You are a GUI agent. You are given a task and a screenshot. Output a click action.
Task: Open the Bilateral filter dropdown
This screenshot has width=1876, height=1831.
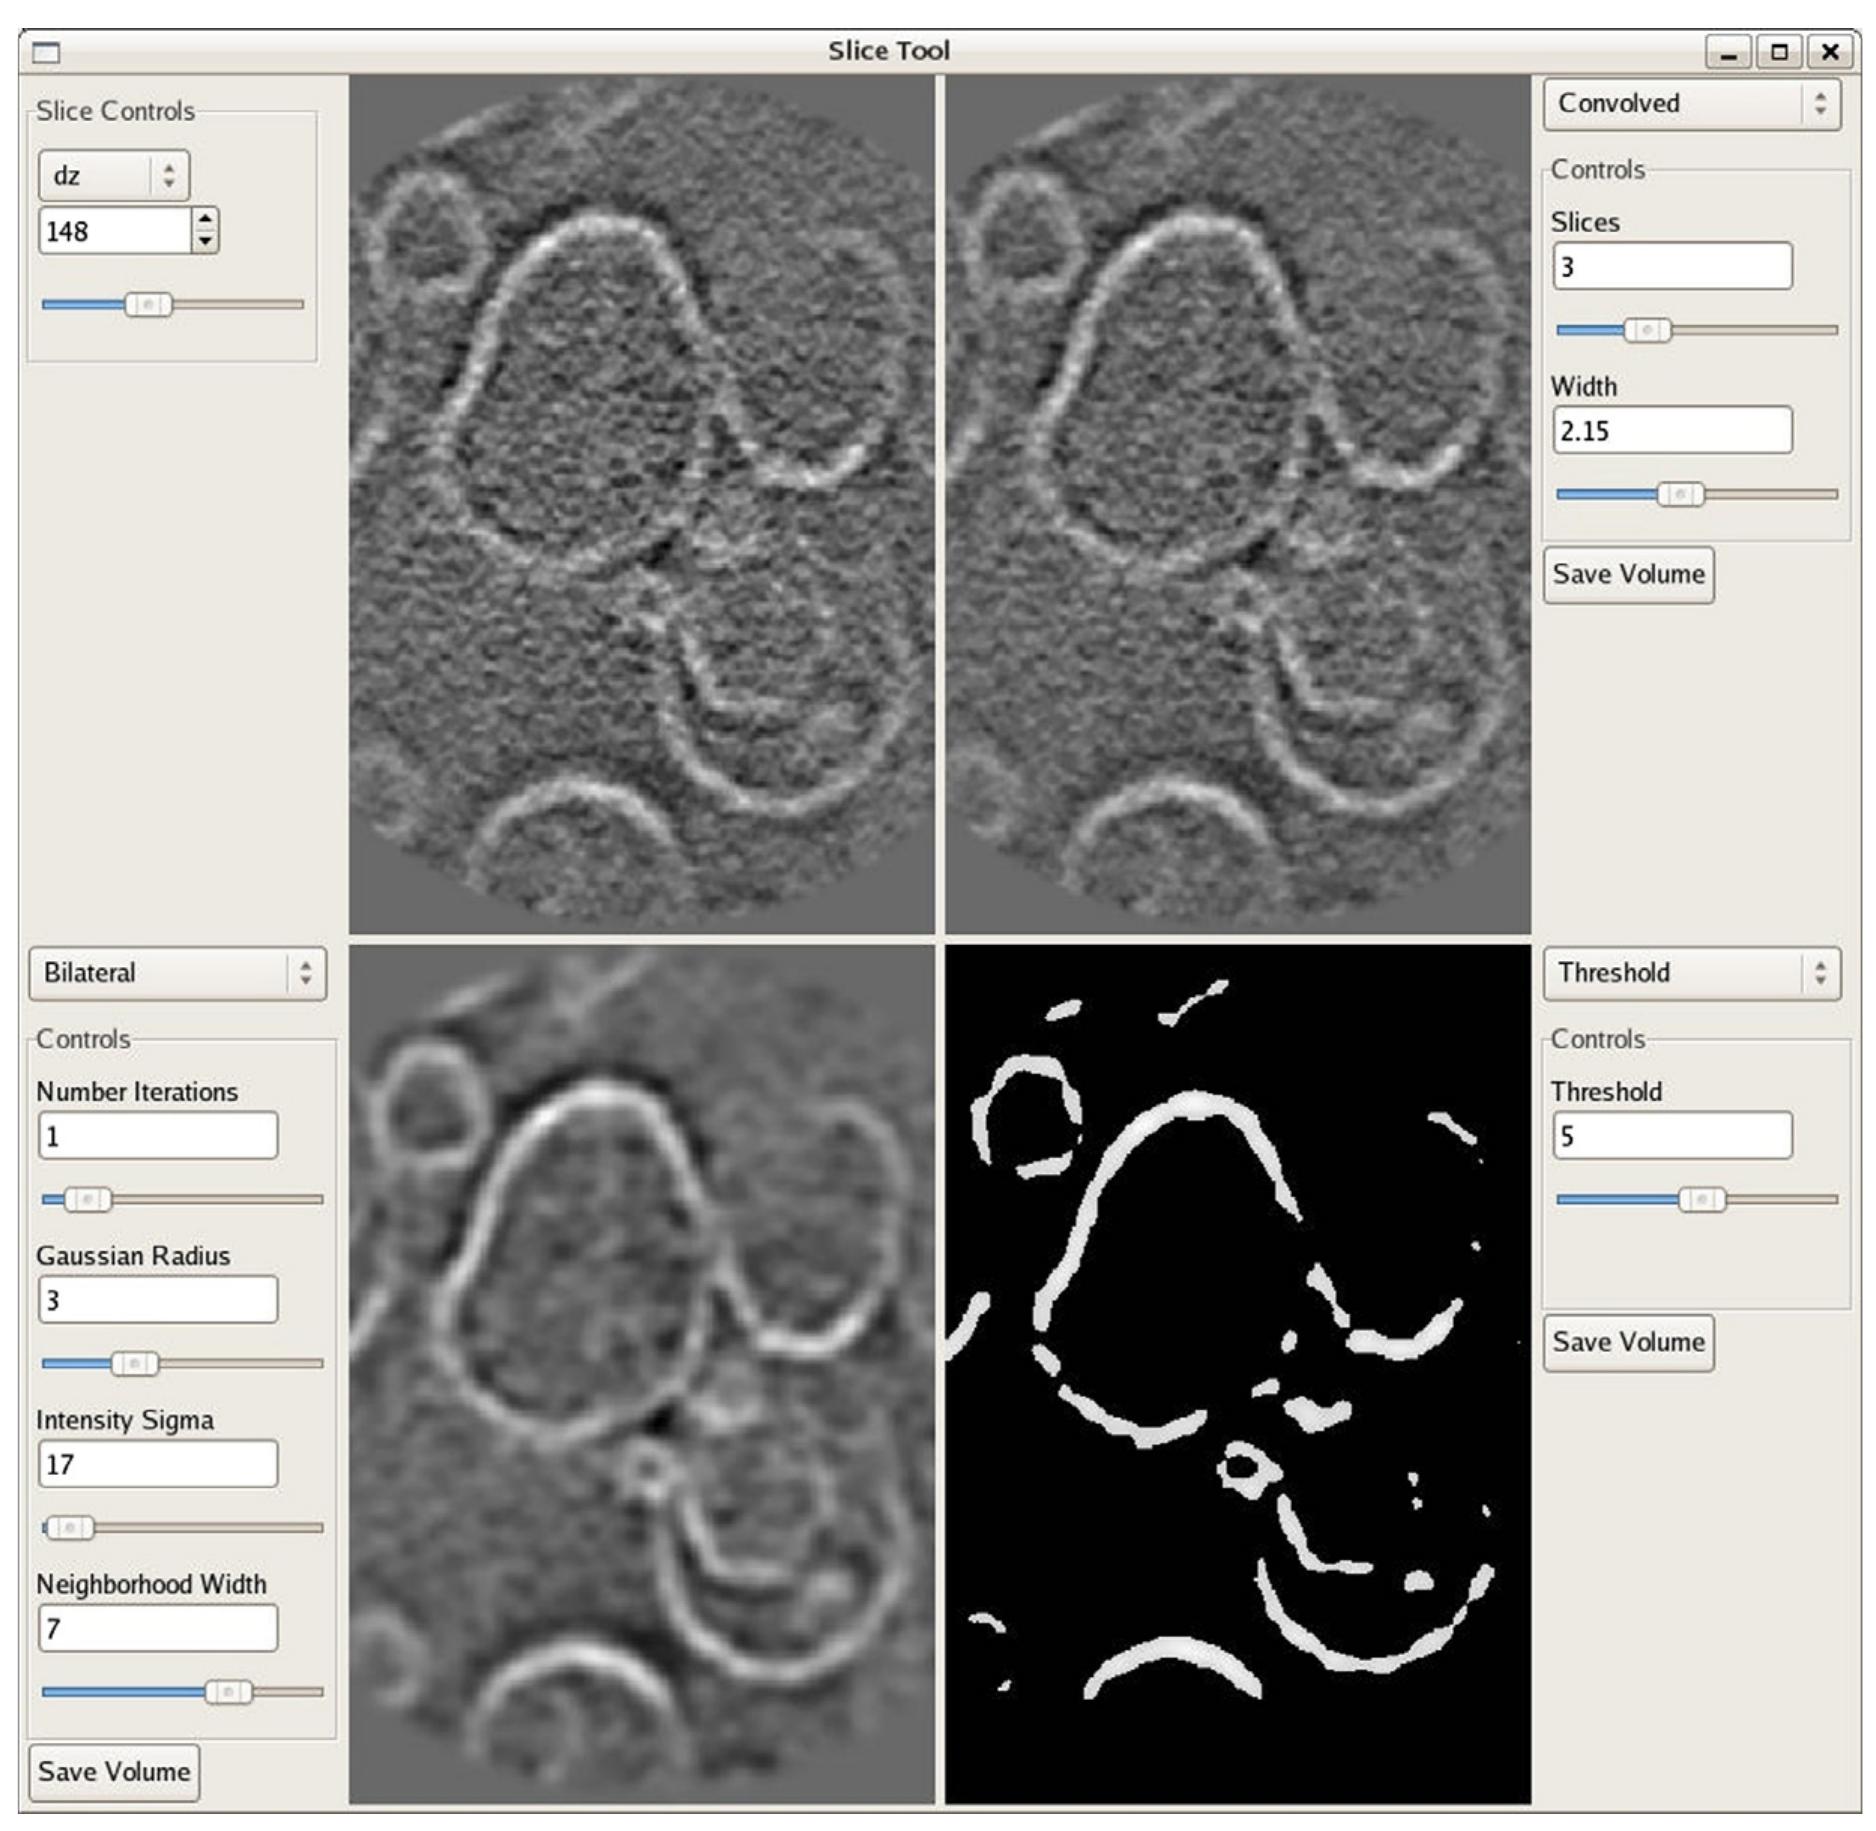pos(177,973)
